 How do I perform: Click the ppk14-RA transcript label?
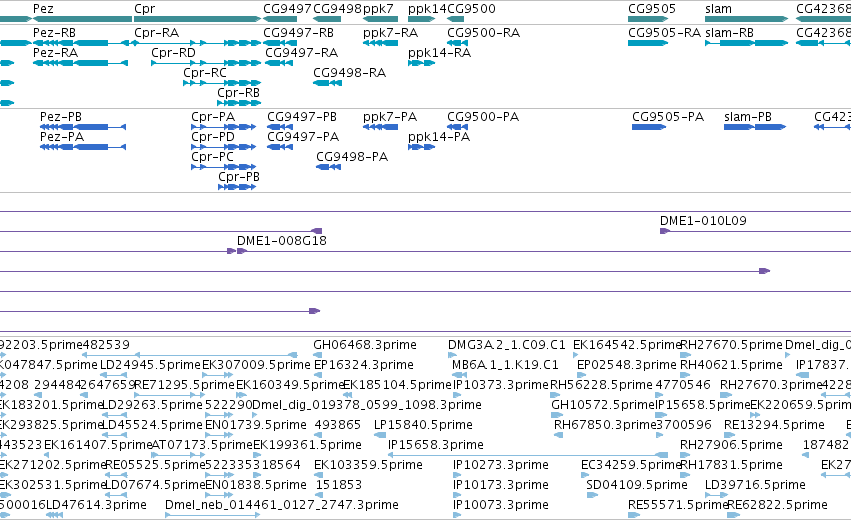[439, 53]
